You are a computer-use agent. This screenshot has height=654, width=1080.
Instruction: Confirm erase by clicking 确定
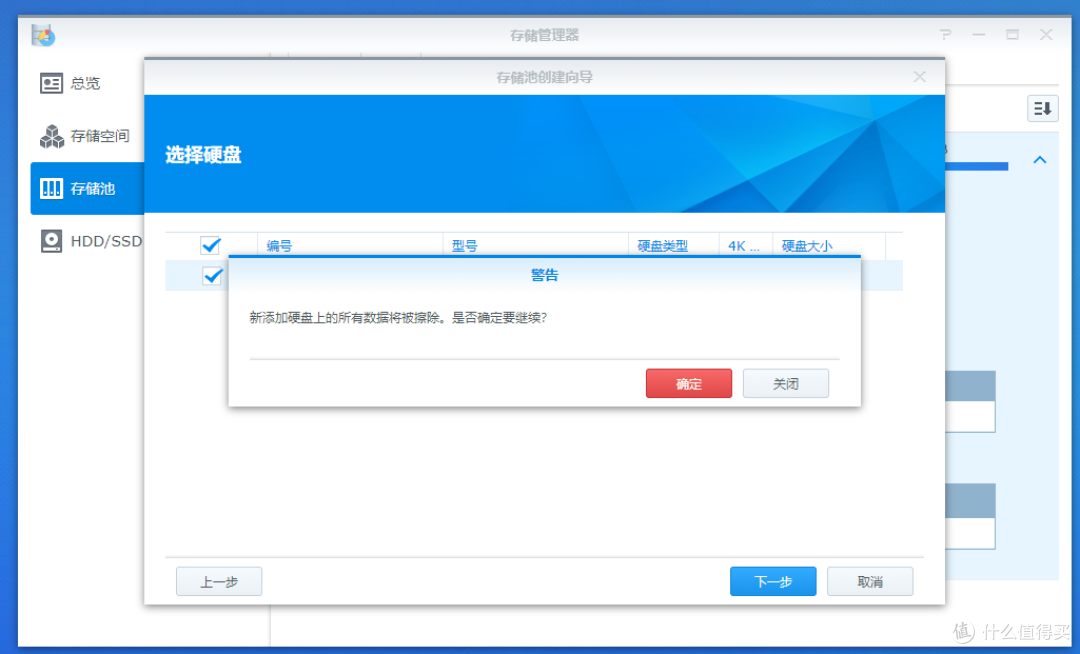(x=688, y=383)
